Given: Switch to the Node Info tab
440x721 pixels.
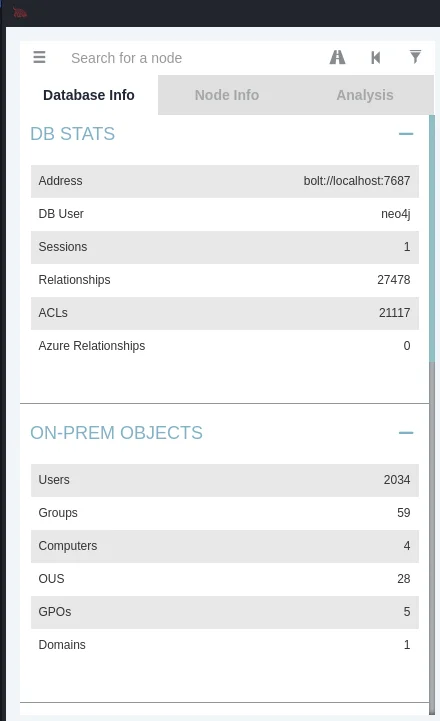Looking at the screenshot, I should click(227, 95).
